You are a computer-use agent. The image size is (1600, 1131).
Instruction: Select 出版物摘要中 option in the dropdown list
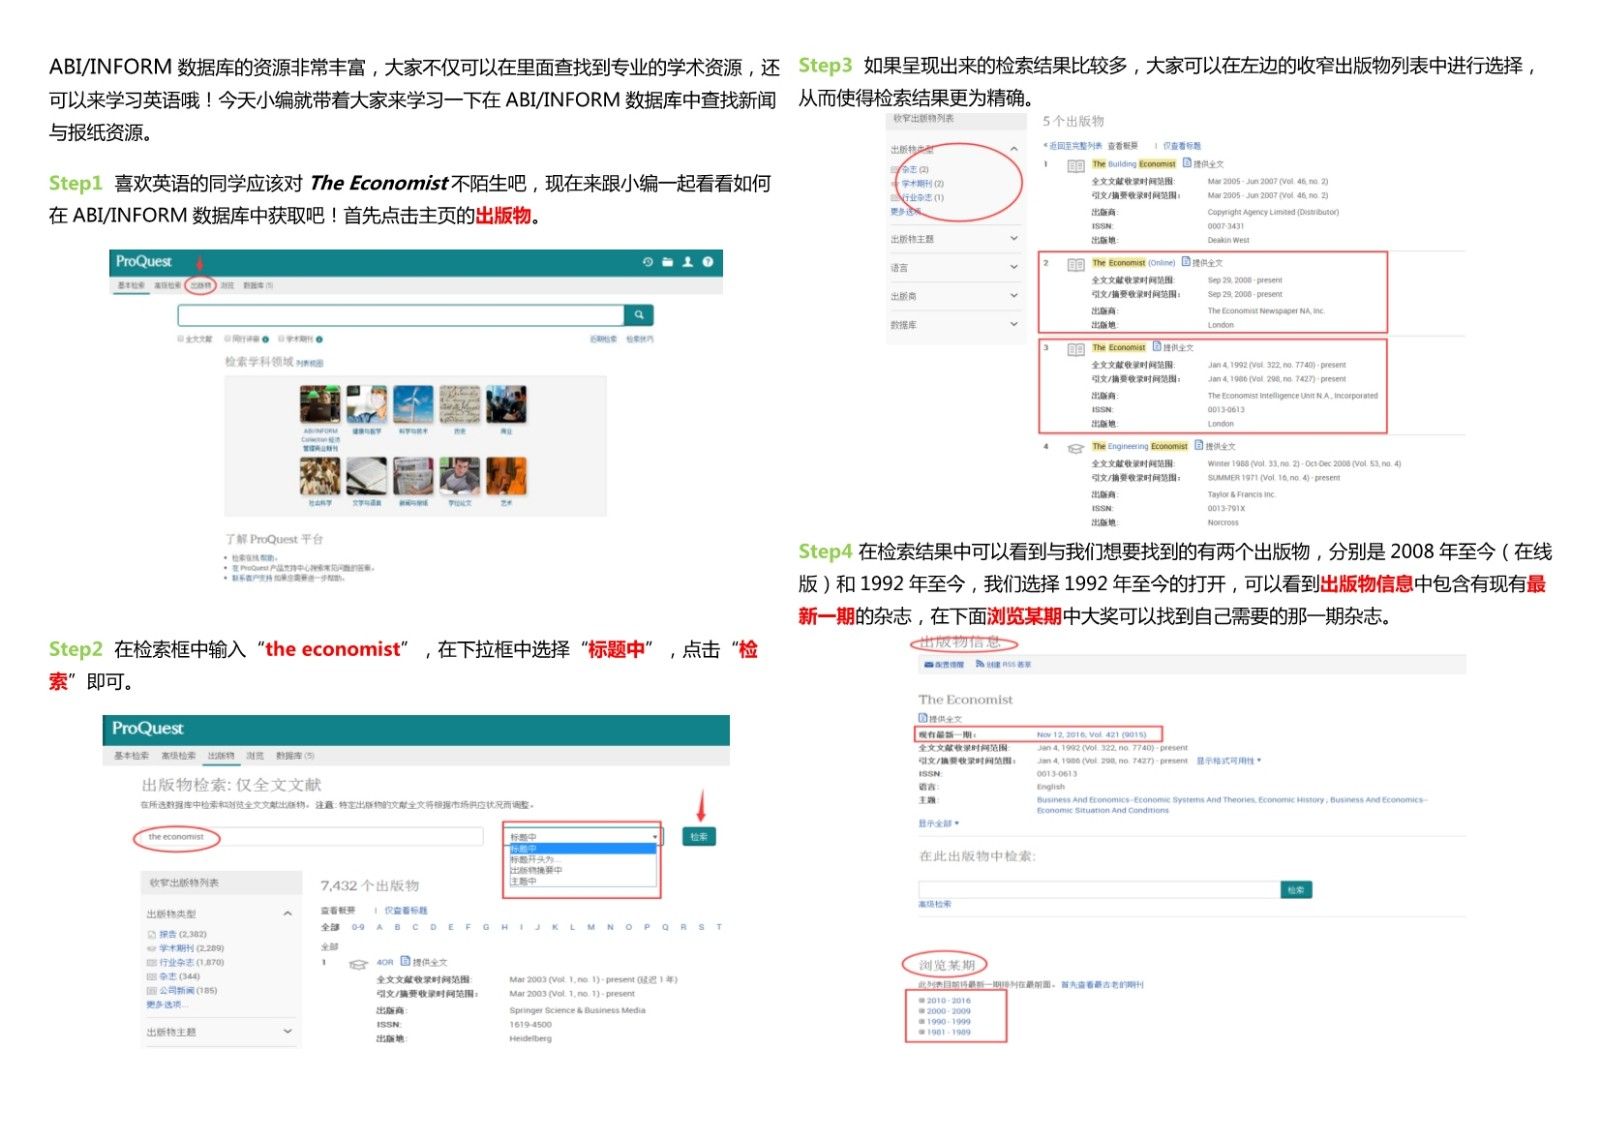click(x=583, y=870)
